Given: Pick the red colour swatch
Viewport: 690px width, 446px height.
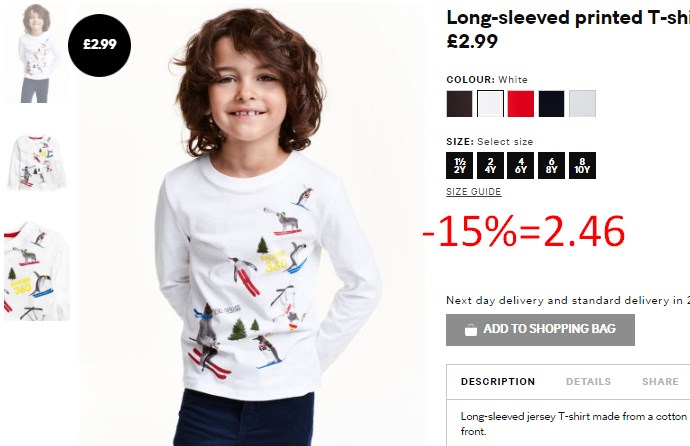Looking at the screenshot, I should click(521, 104).
